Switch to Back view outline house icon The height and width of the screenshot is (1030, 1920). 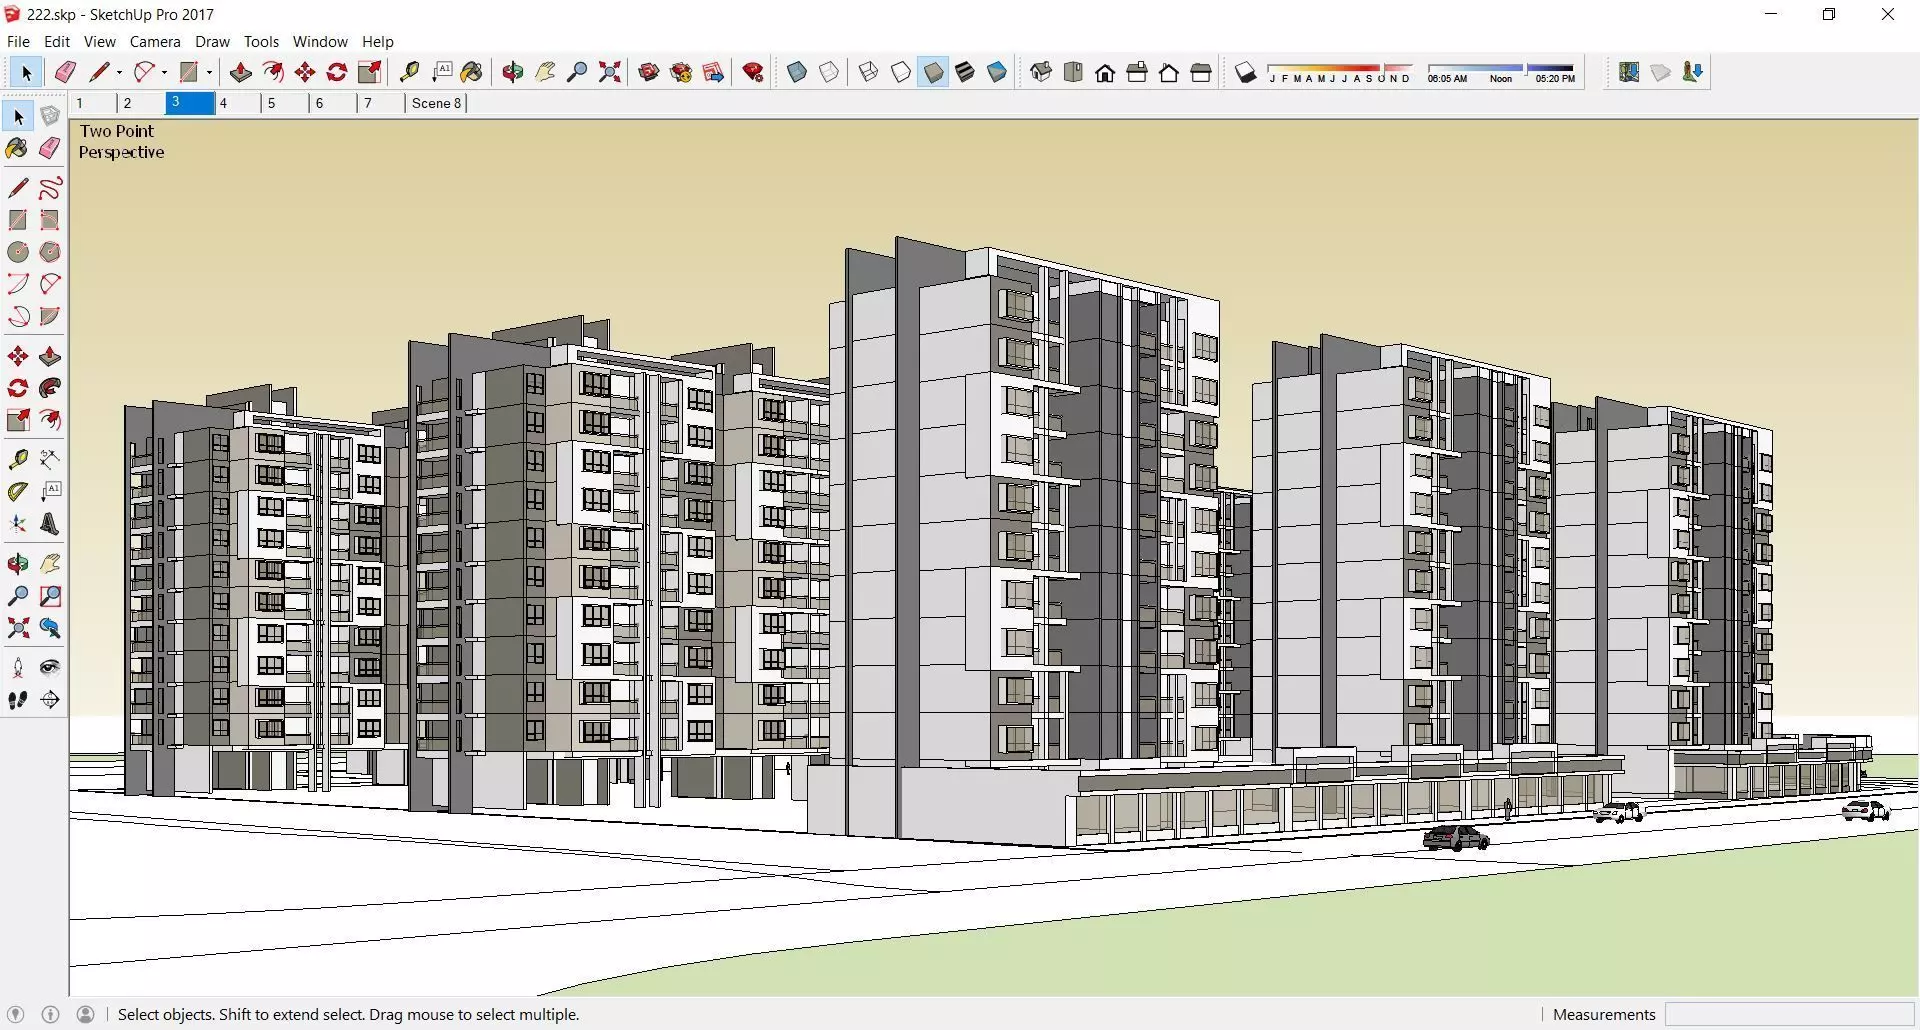pos(1169,72)
